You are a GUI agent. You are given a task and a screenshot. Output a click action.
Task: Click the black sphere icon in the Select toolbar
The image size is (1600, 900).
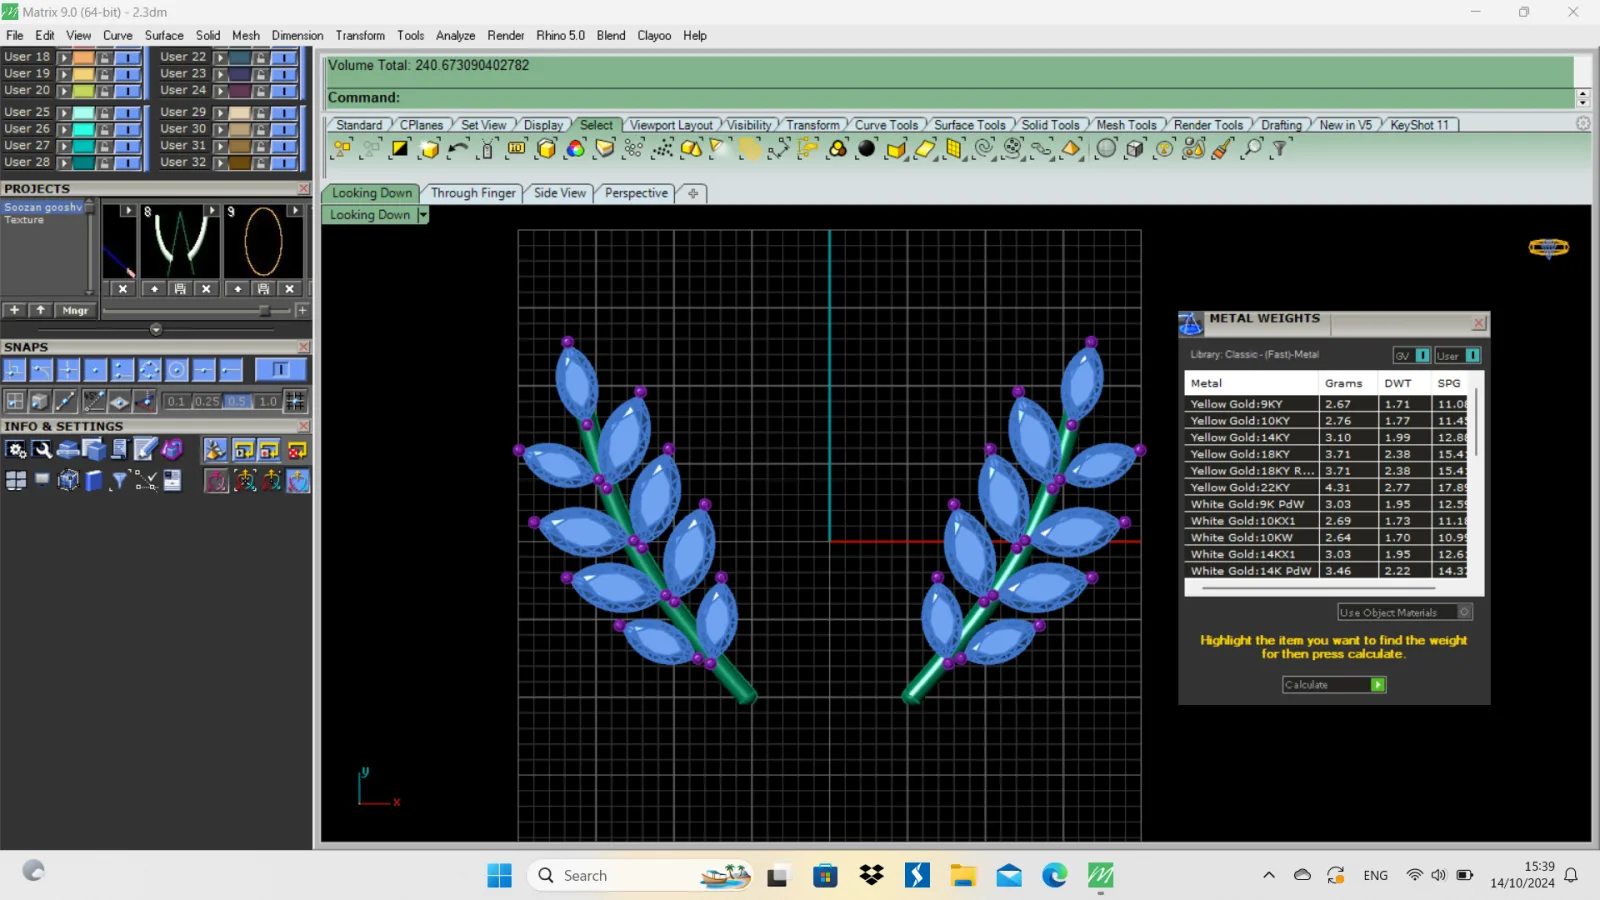pos(866,149)
